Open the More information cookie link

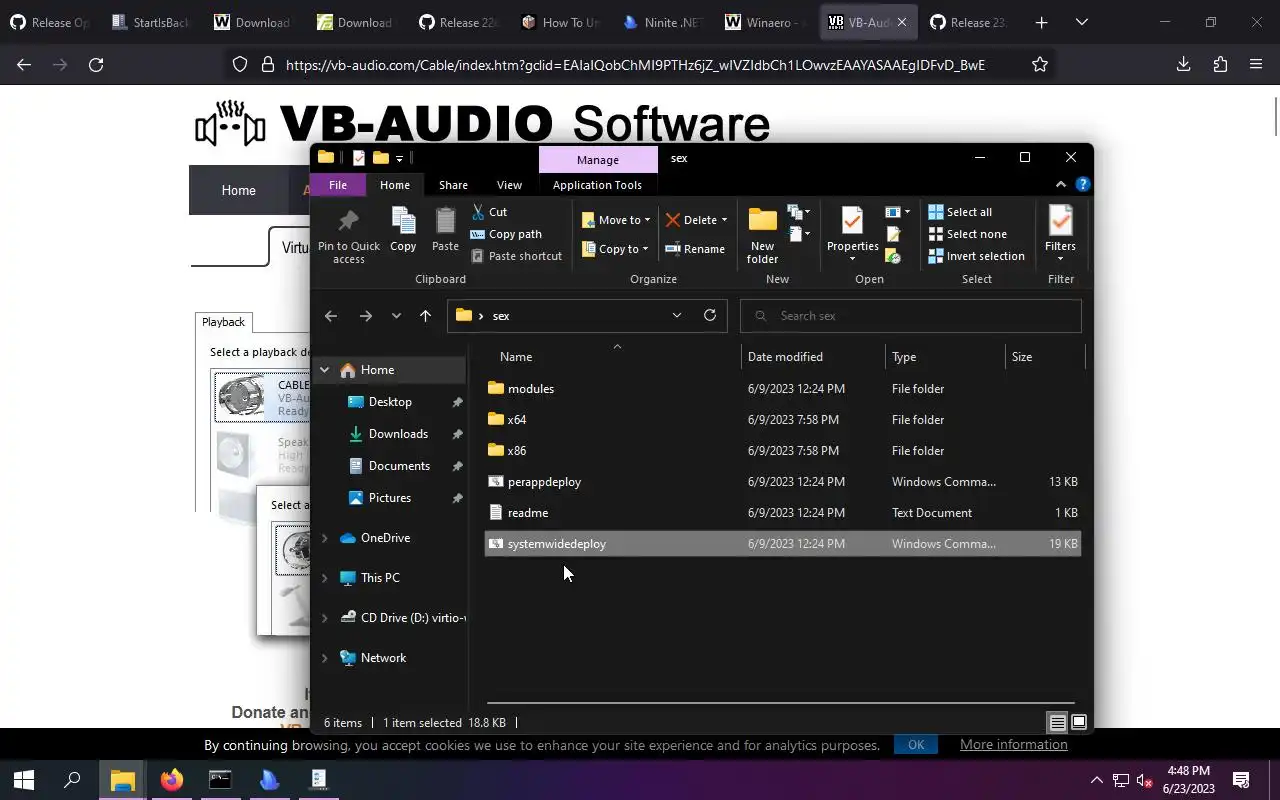1014,744
